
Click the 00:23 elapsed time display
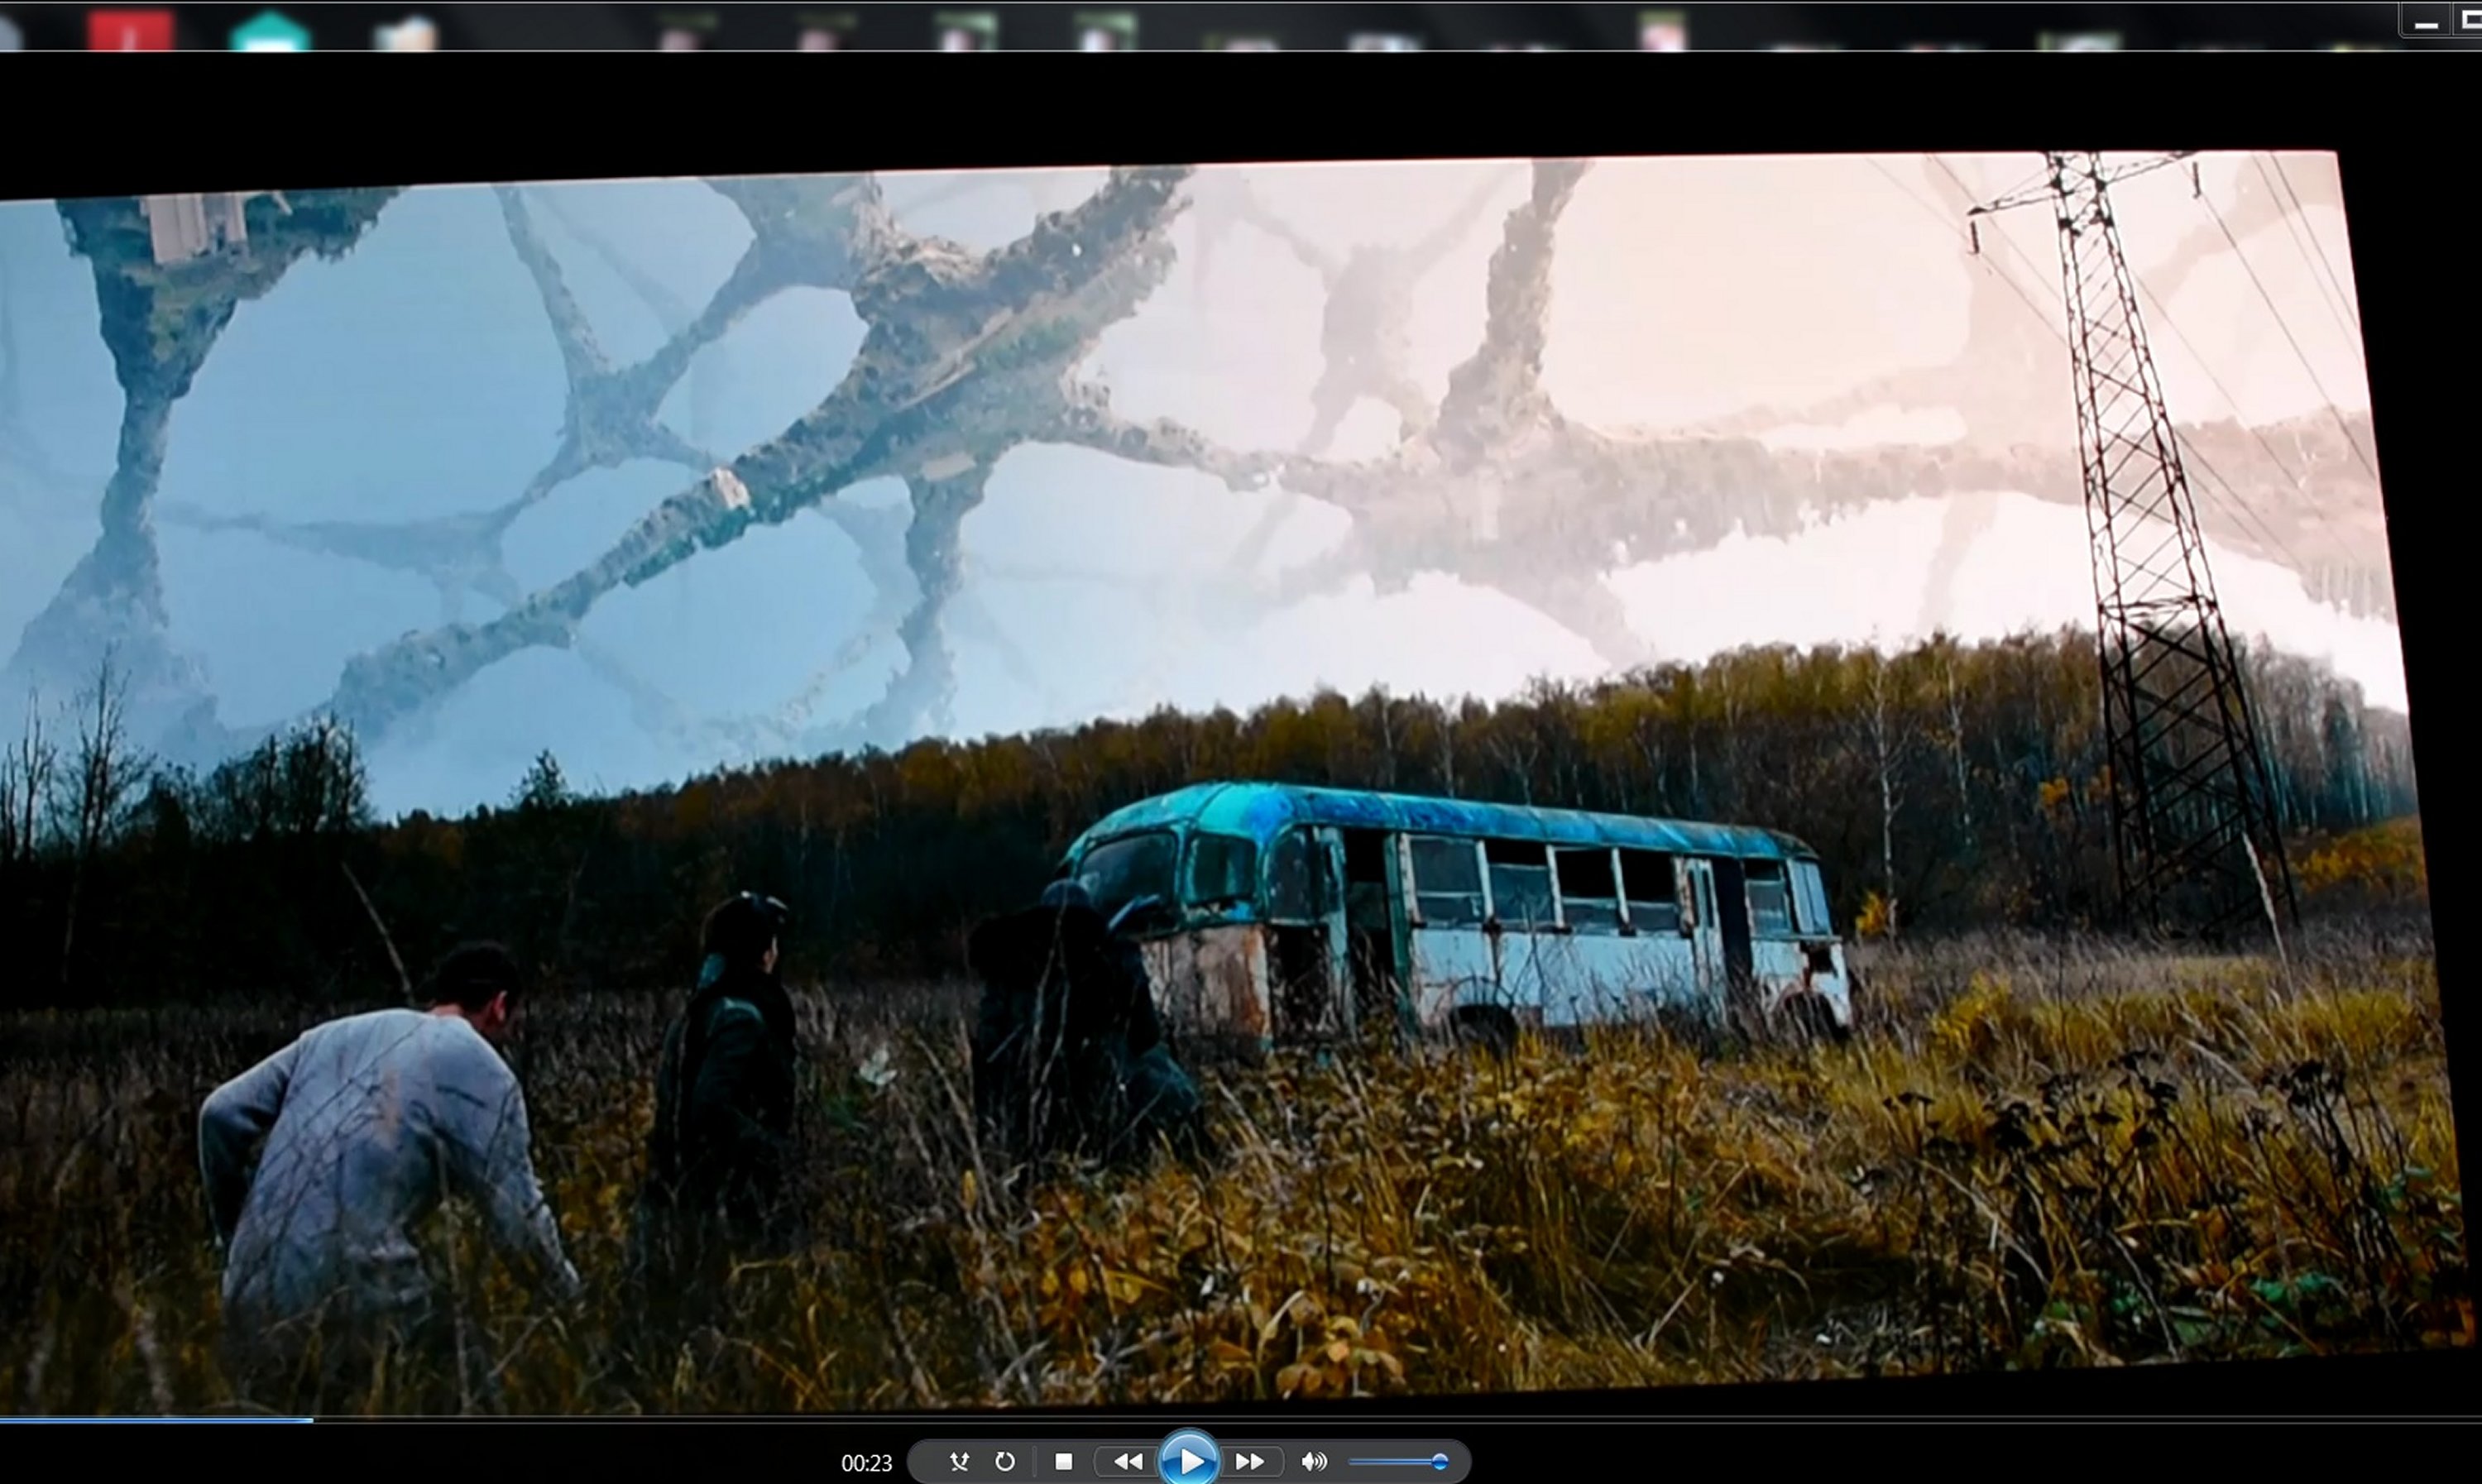pos(866,1463)
